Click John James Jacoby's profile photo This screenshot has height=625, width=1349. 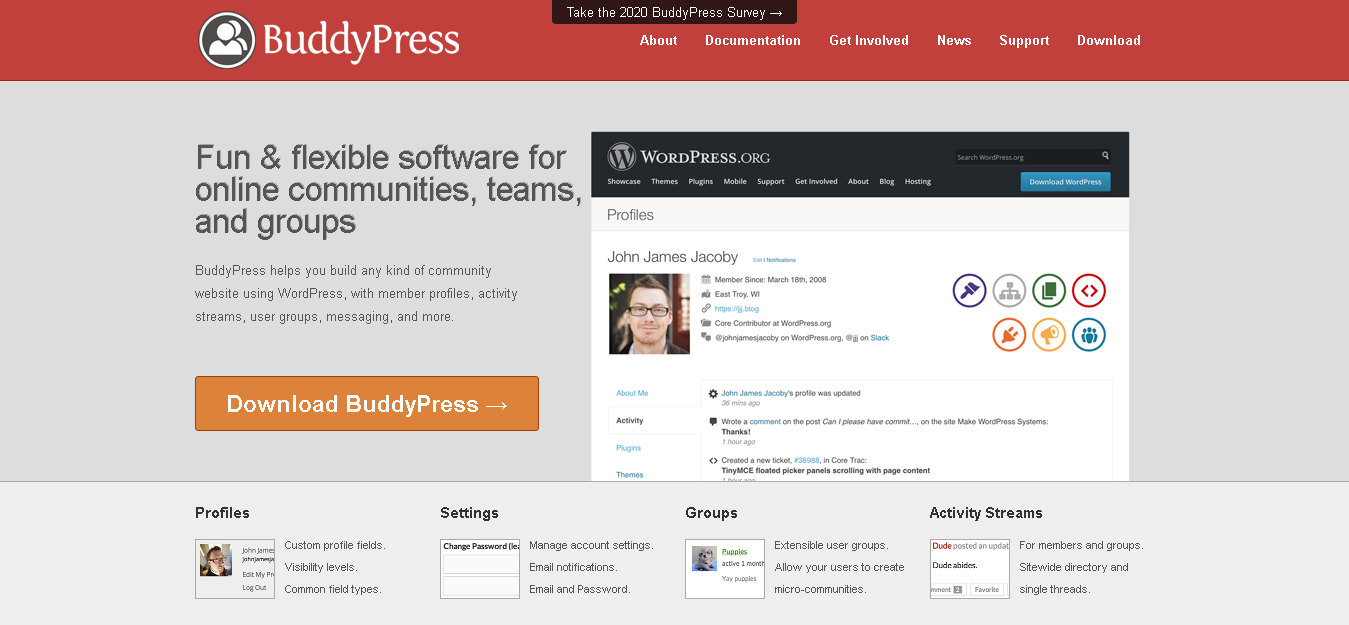(649, 314)
